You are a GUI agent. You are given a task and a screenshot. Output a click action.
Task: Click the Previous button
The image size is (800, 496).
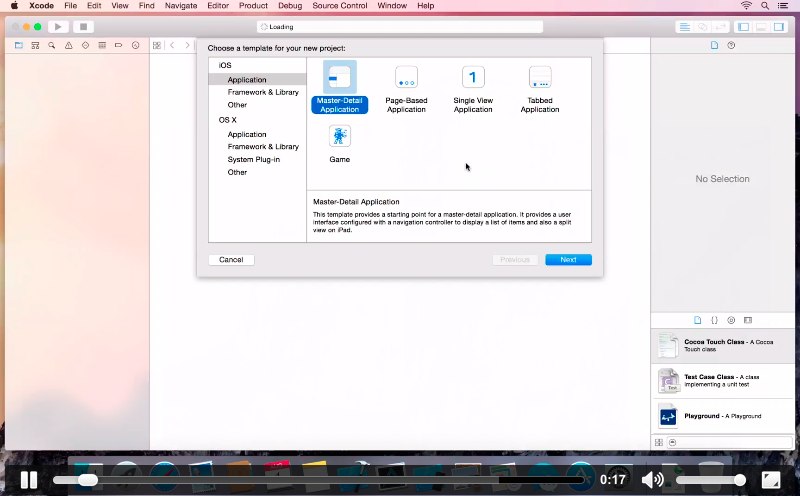pyautogui.click(x=515, y=260)
